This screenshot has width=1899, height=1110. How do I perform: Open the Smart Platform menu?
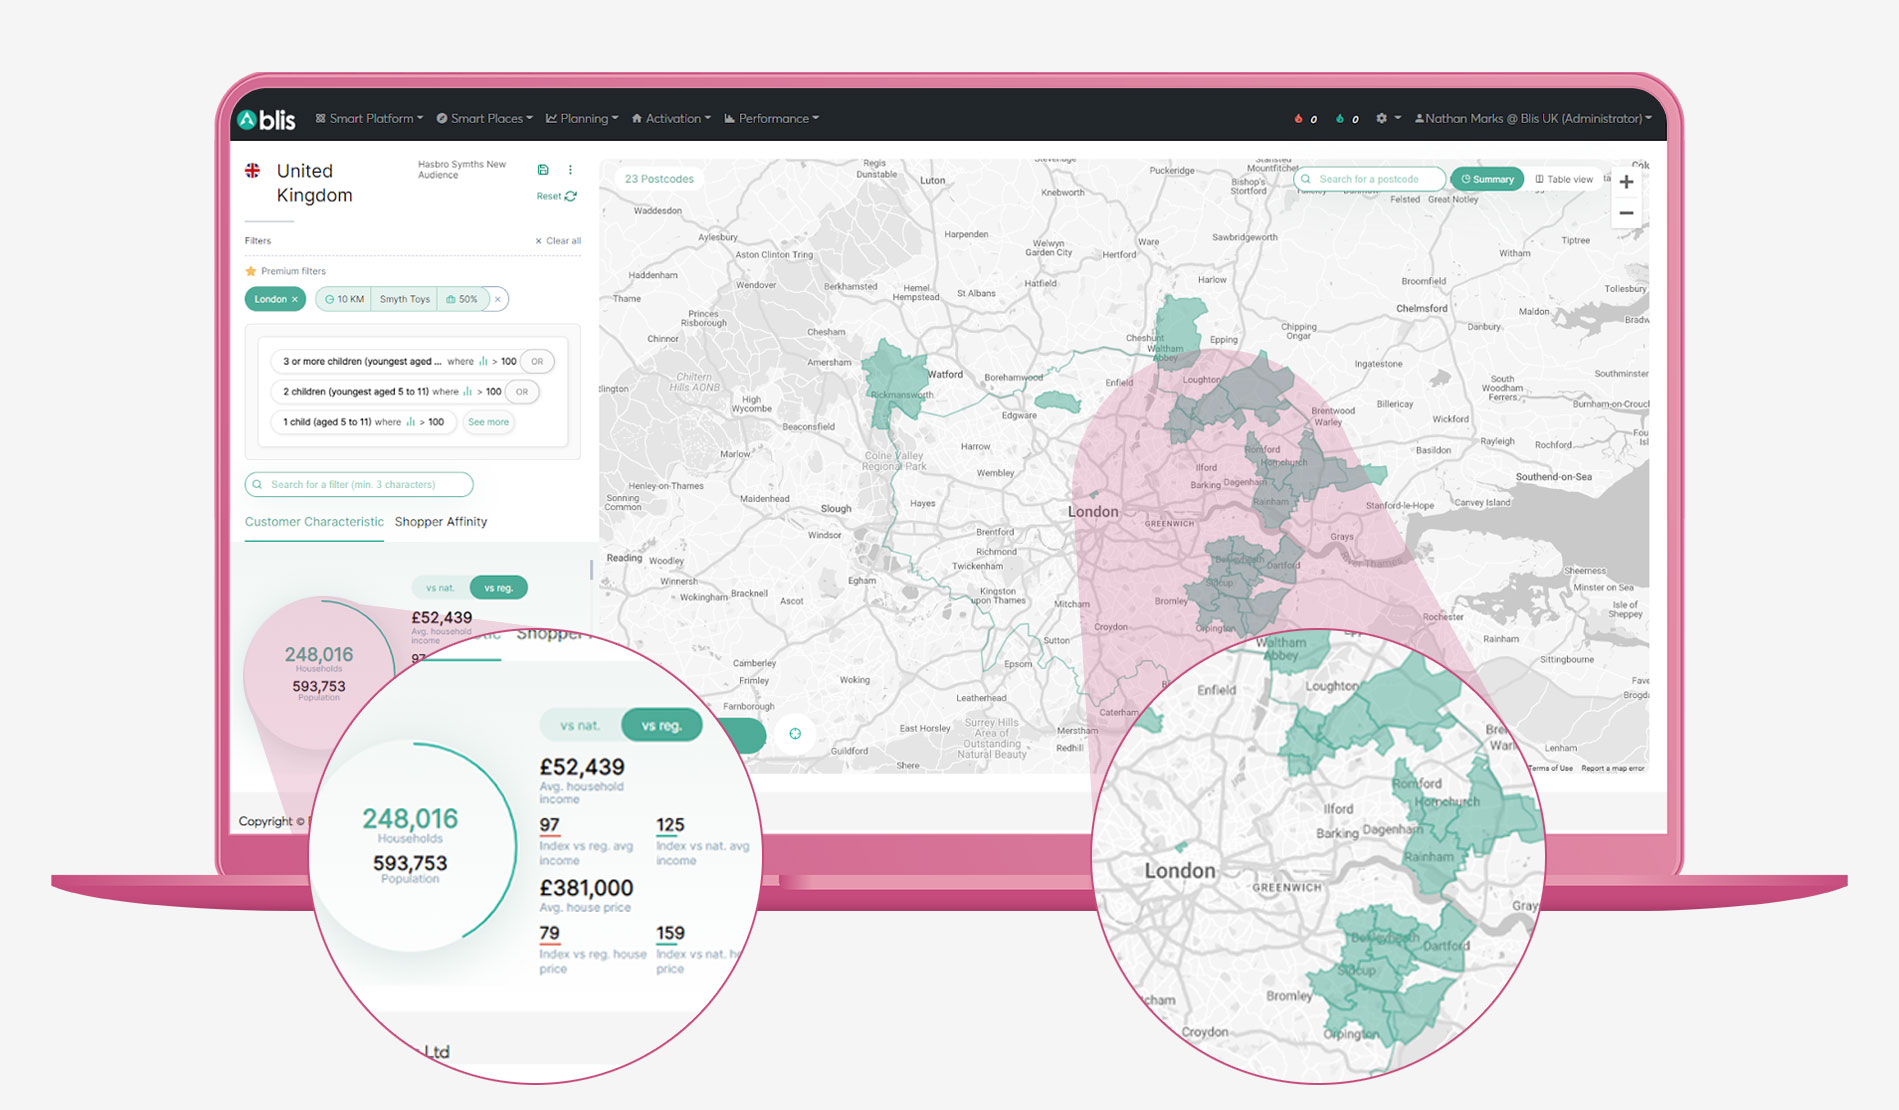point(369,118)
